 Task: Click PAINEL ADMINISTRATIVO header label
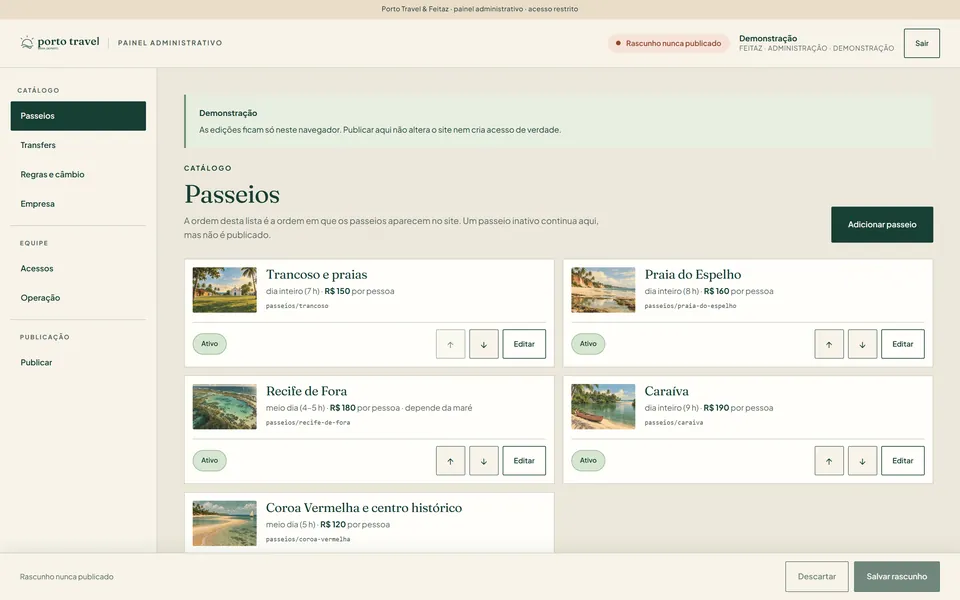pos(170,43)
